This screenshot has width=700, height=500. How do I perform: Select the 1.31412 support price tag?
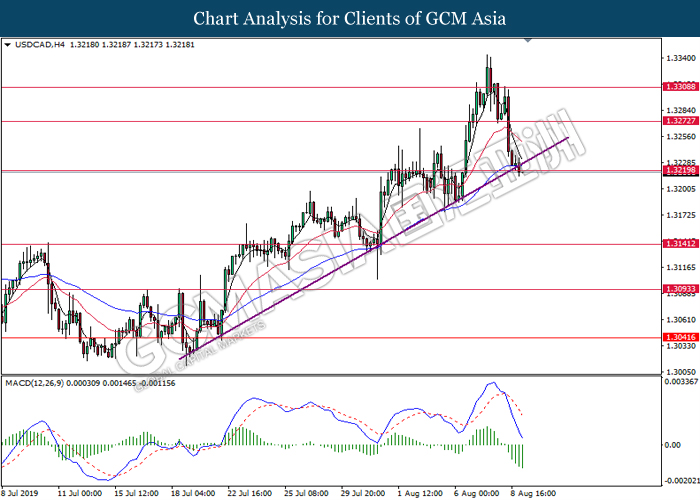click(680, 243)
